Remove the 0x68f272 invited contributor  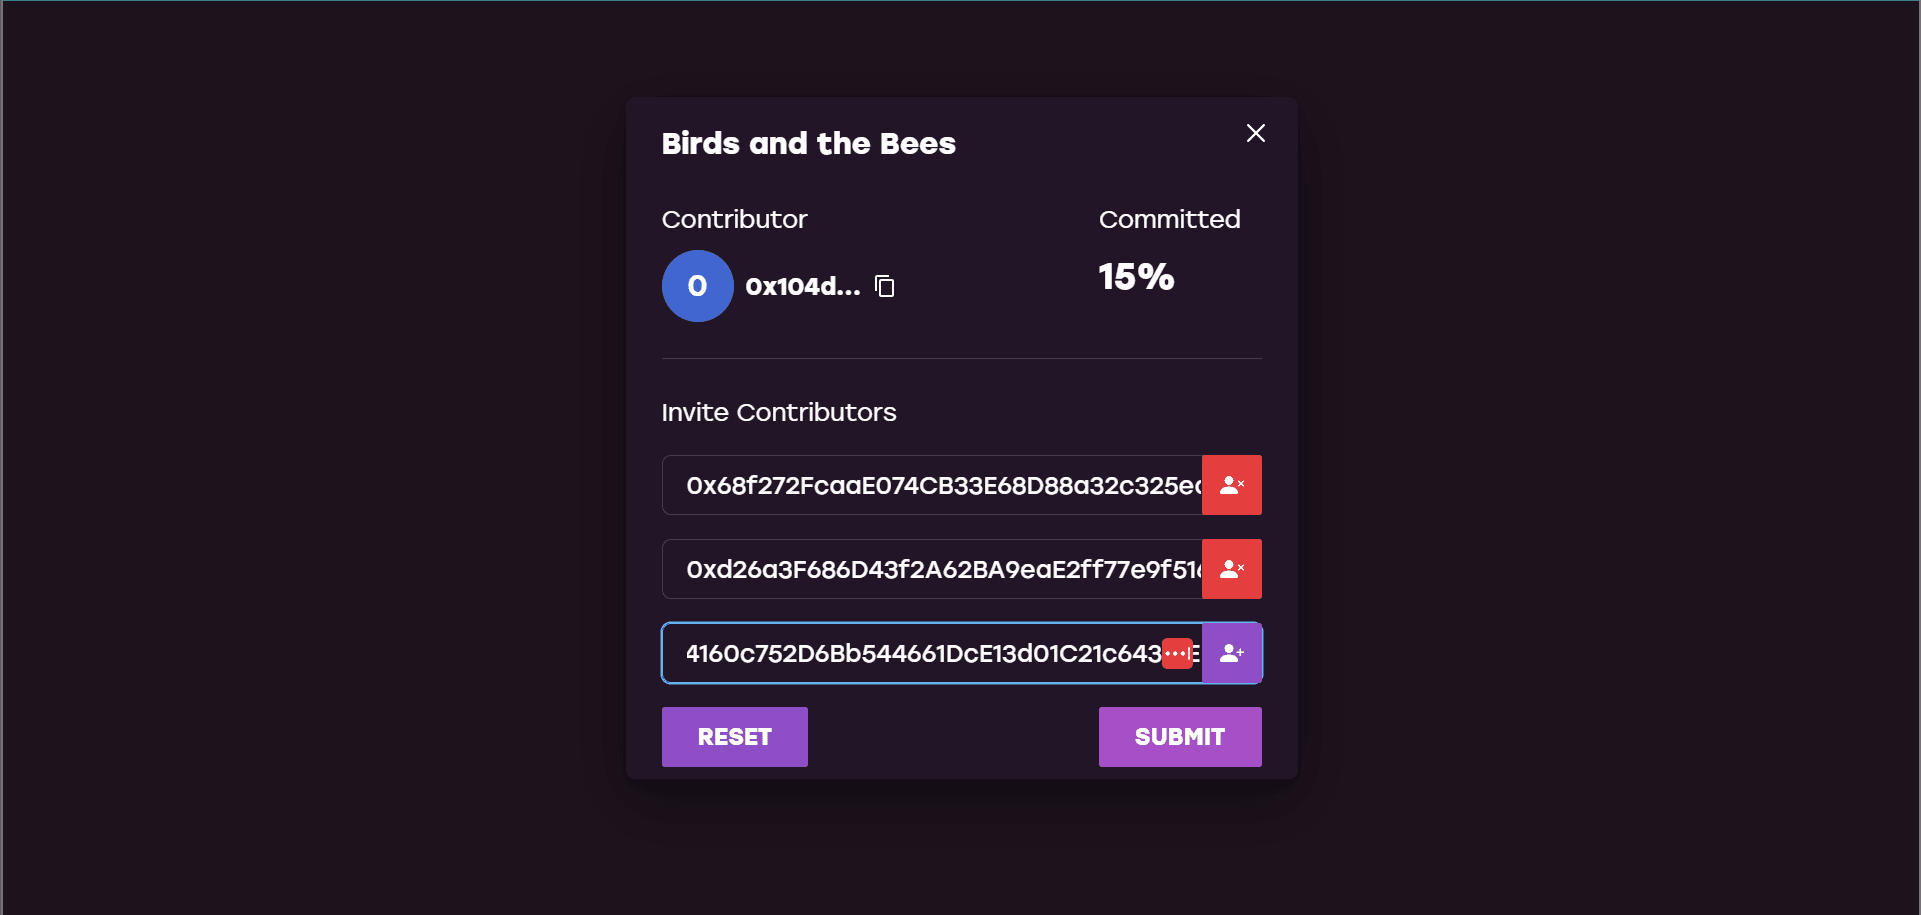pyautogui.click(x=1232, y=485)
